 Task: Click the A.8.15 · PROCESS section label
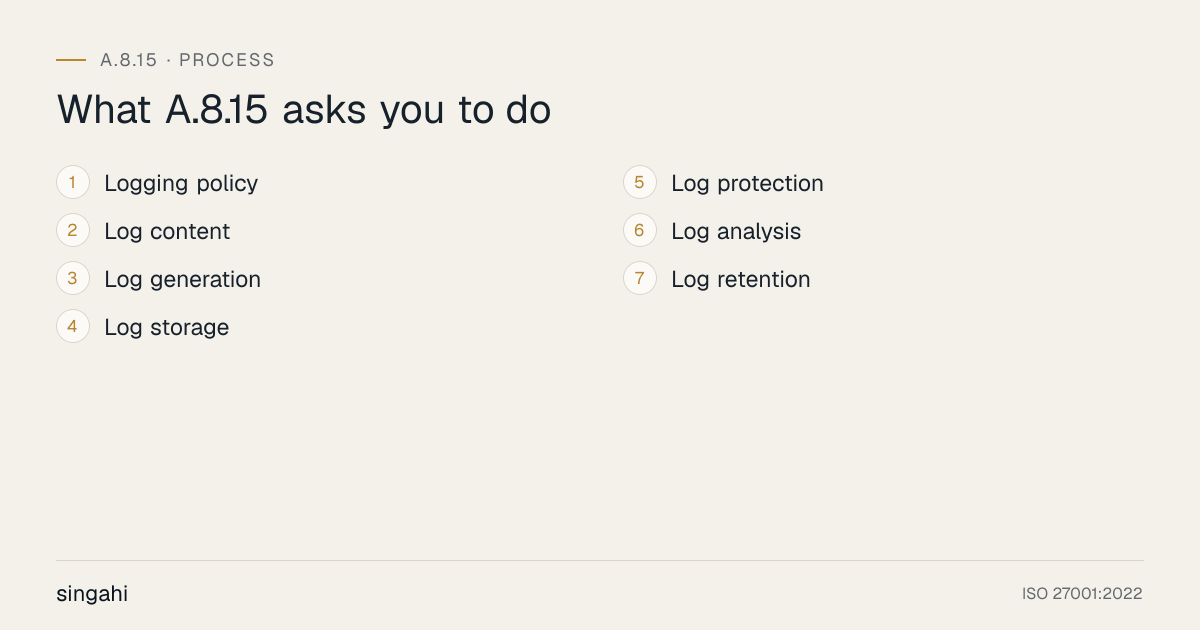coord(187,60)
